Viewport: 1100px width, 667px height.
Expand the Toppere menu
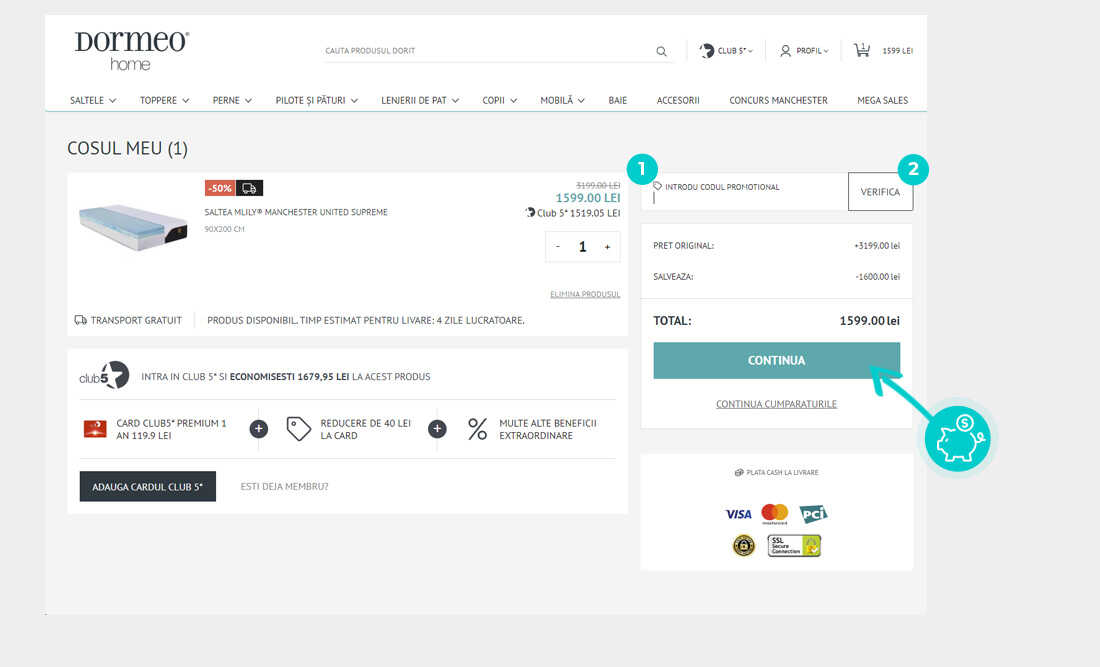(165, 100)
